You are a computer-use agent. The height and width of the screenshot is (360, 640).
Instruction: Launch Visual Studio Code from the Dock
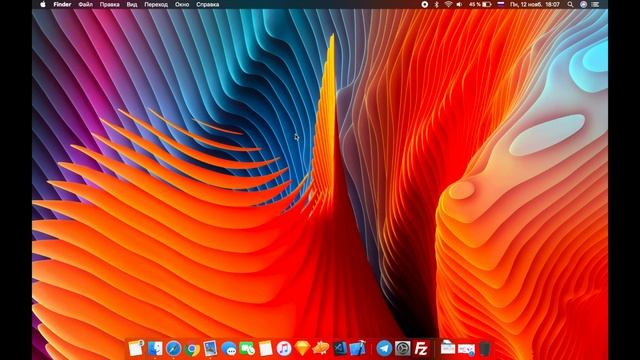(340, 348)
